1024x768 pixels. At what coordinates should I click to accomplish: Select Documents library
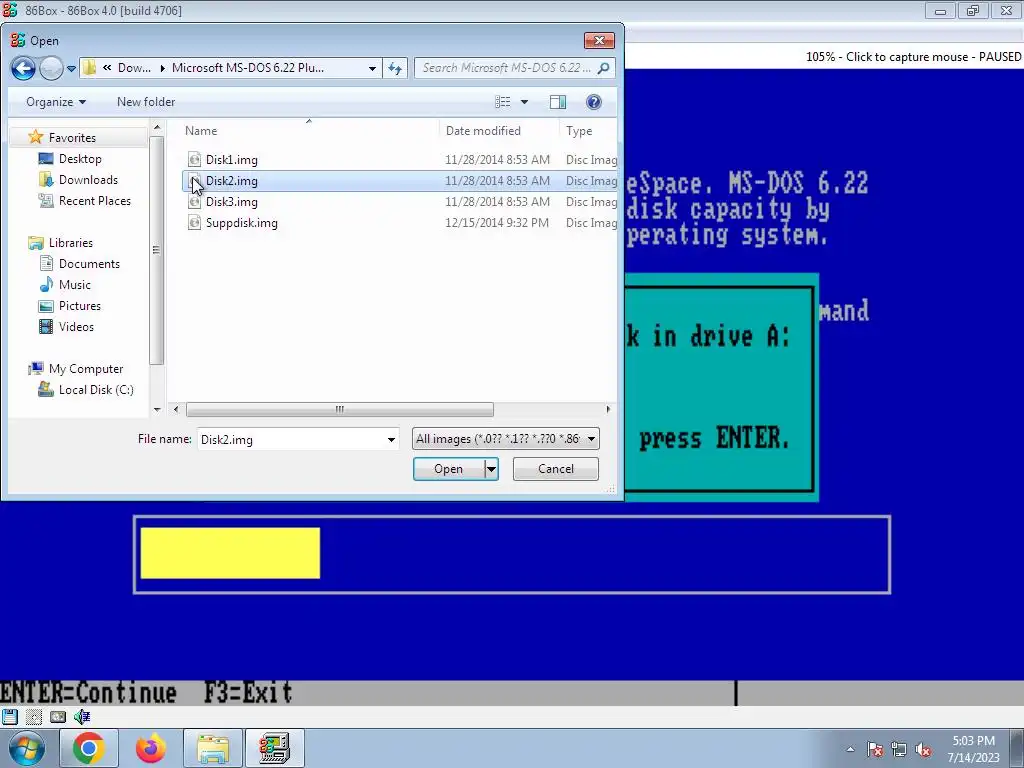click(89, 264)
